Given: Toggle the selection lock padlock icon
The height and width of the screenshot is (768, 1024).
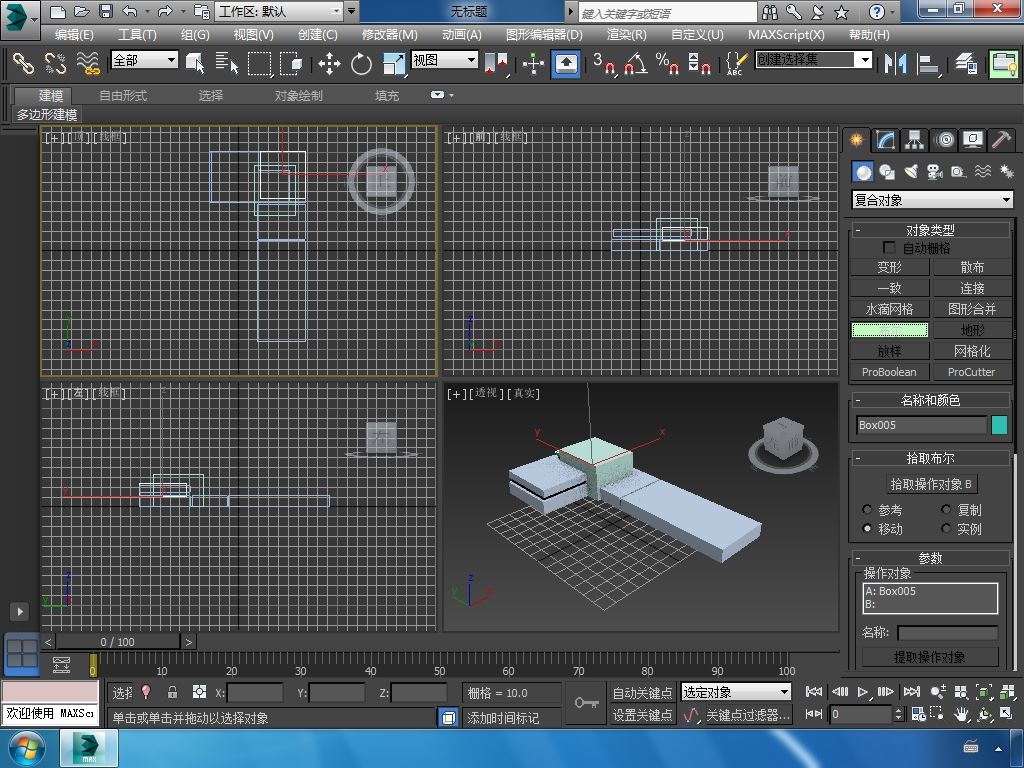Looking at the screenshot, I should 172,692.
